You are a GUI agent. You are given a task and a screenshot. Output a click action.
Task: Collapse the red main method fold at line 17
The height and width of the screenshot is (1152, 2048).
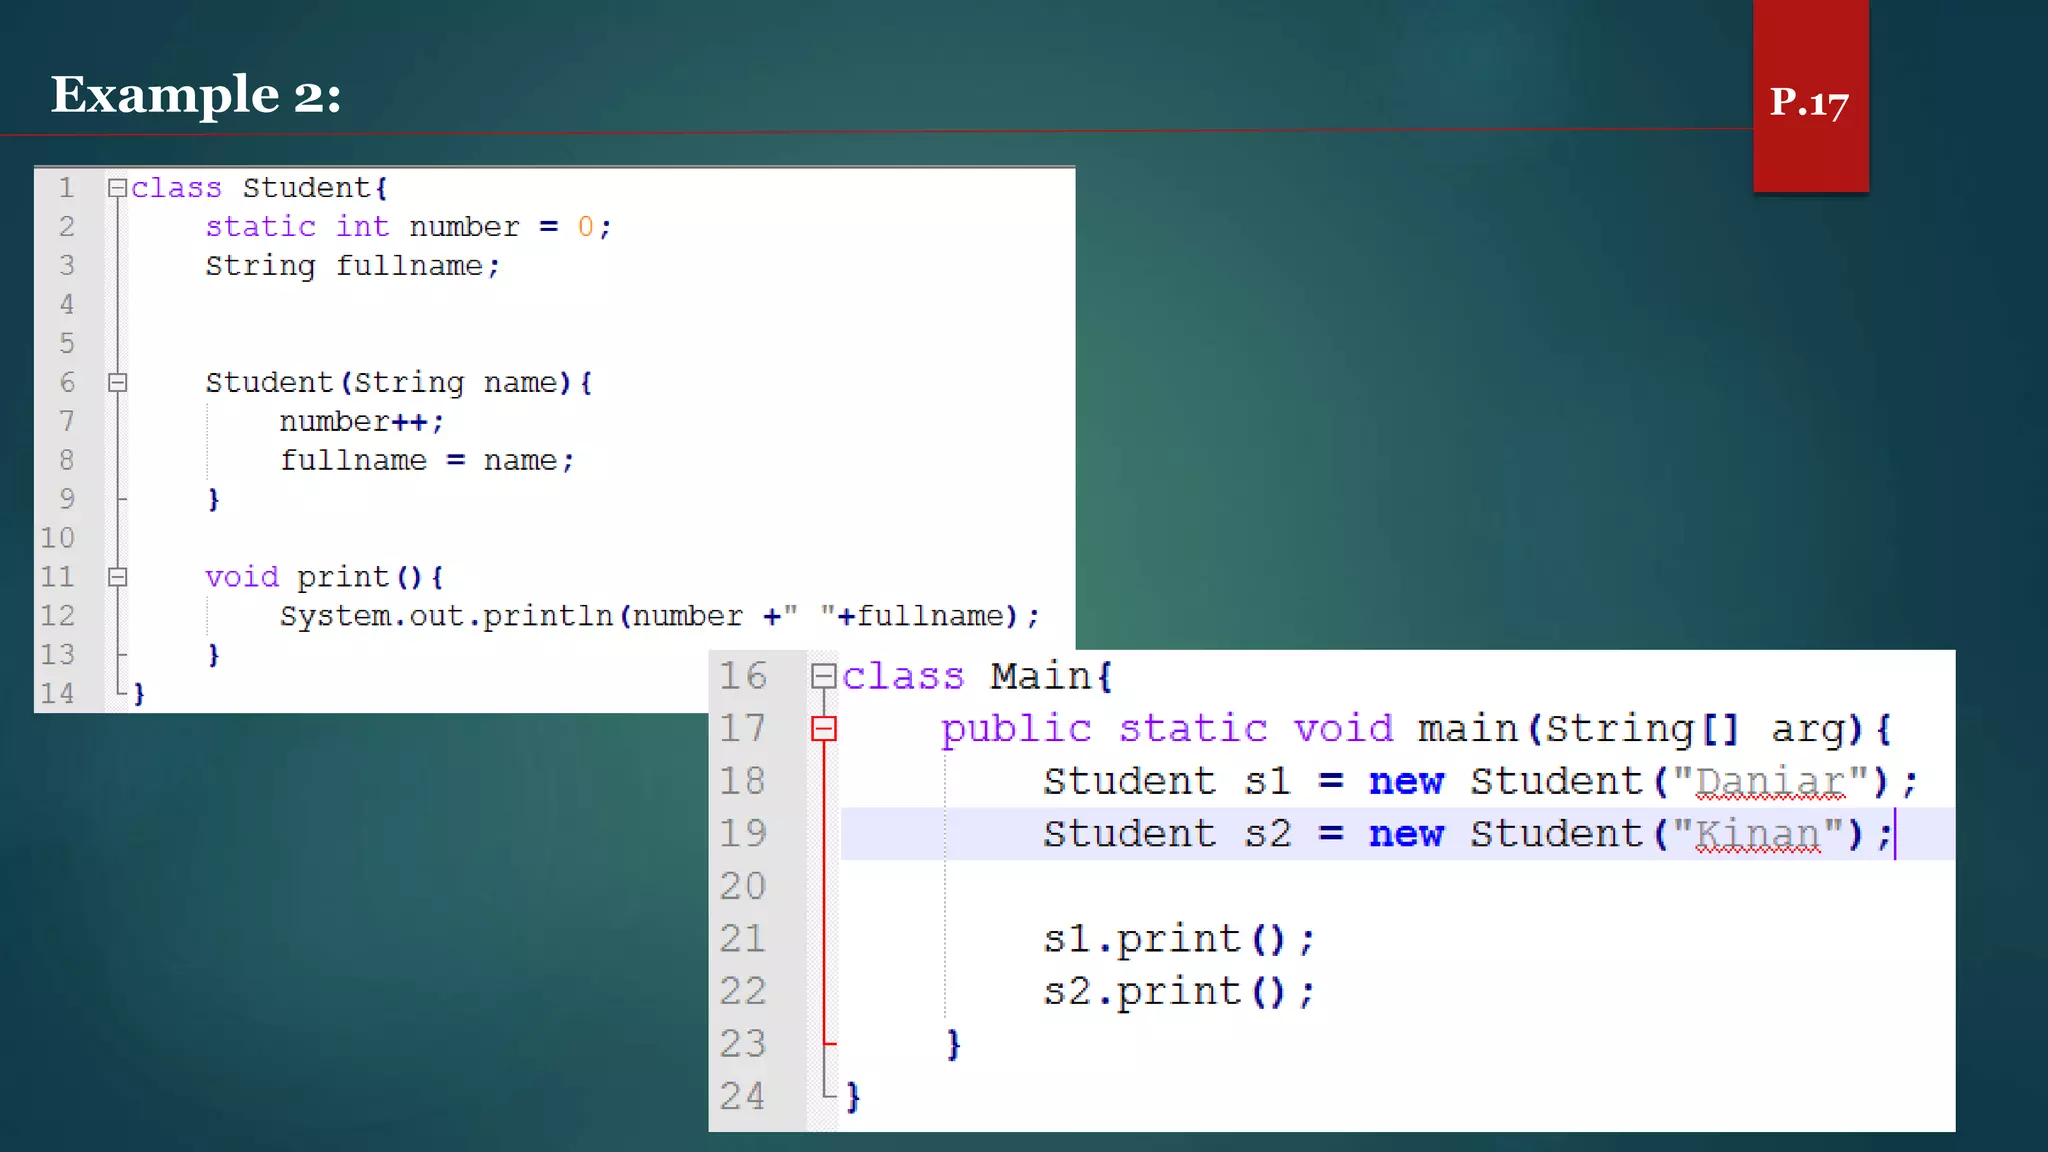coord(823,729)
